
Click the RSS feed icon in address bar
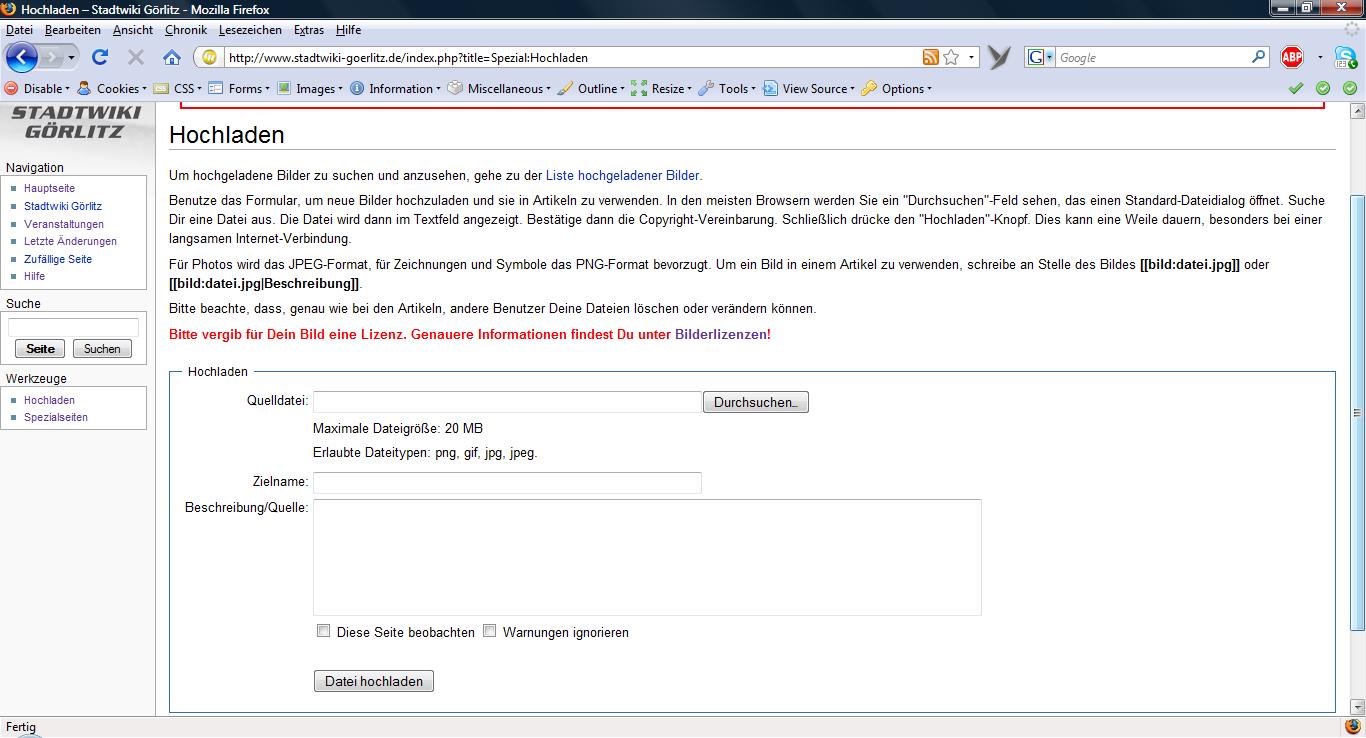[x=931, y=58]
